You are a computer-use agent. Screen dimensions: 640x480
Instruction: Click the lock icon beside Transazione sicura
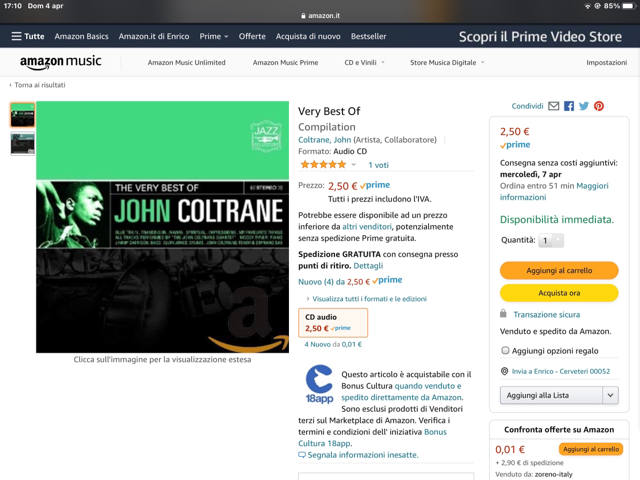tap(503, 313)
